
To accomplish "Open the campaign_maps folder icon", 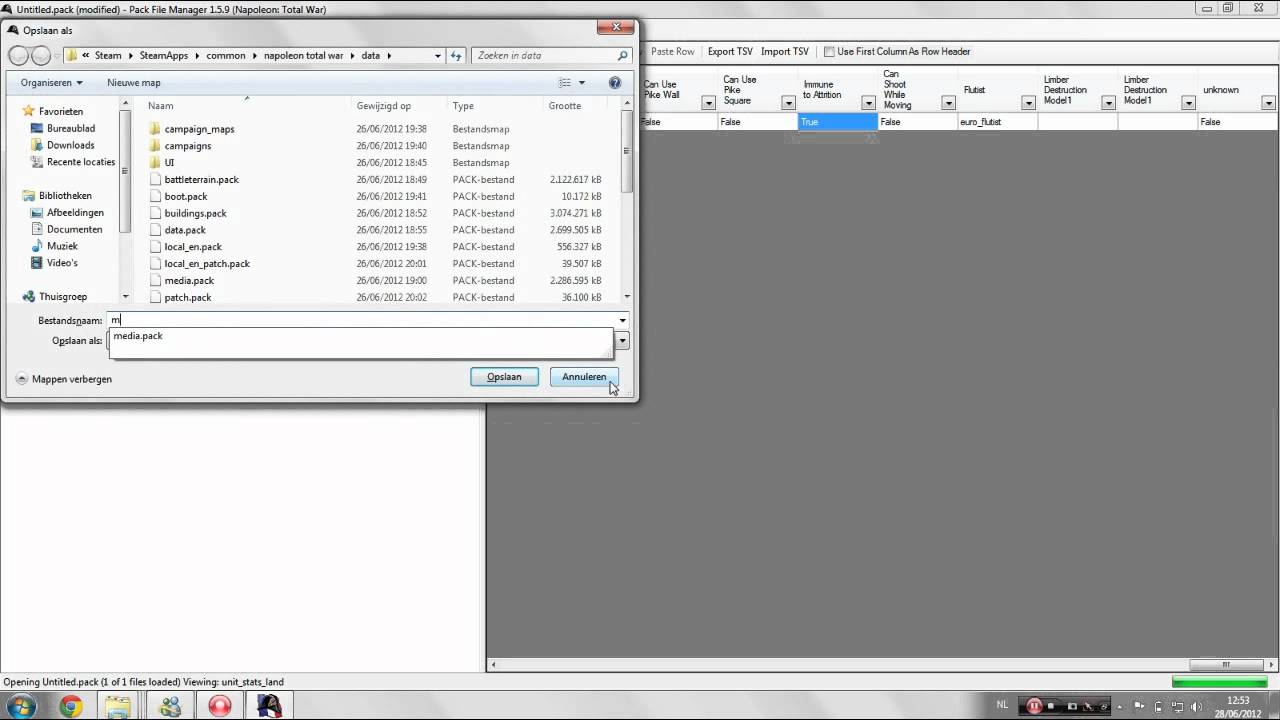I will pyautogui.click(x=155, y=129).
